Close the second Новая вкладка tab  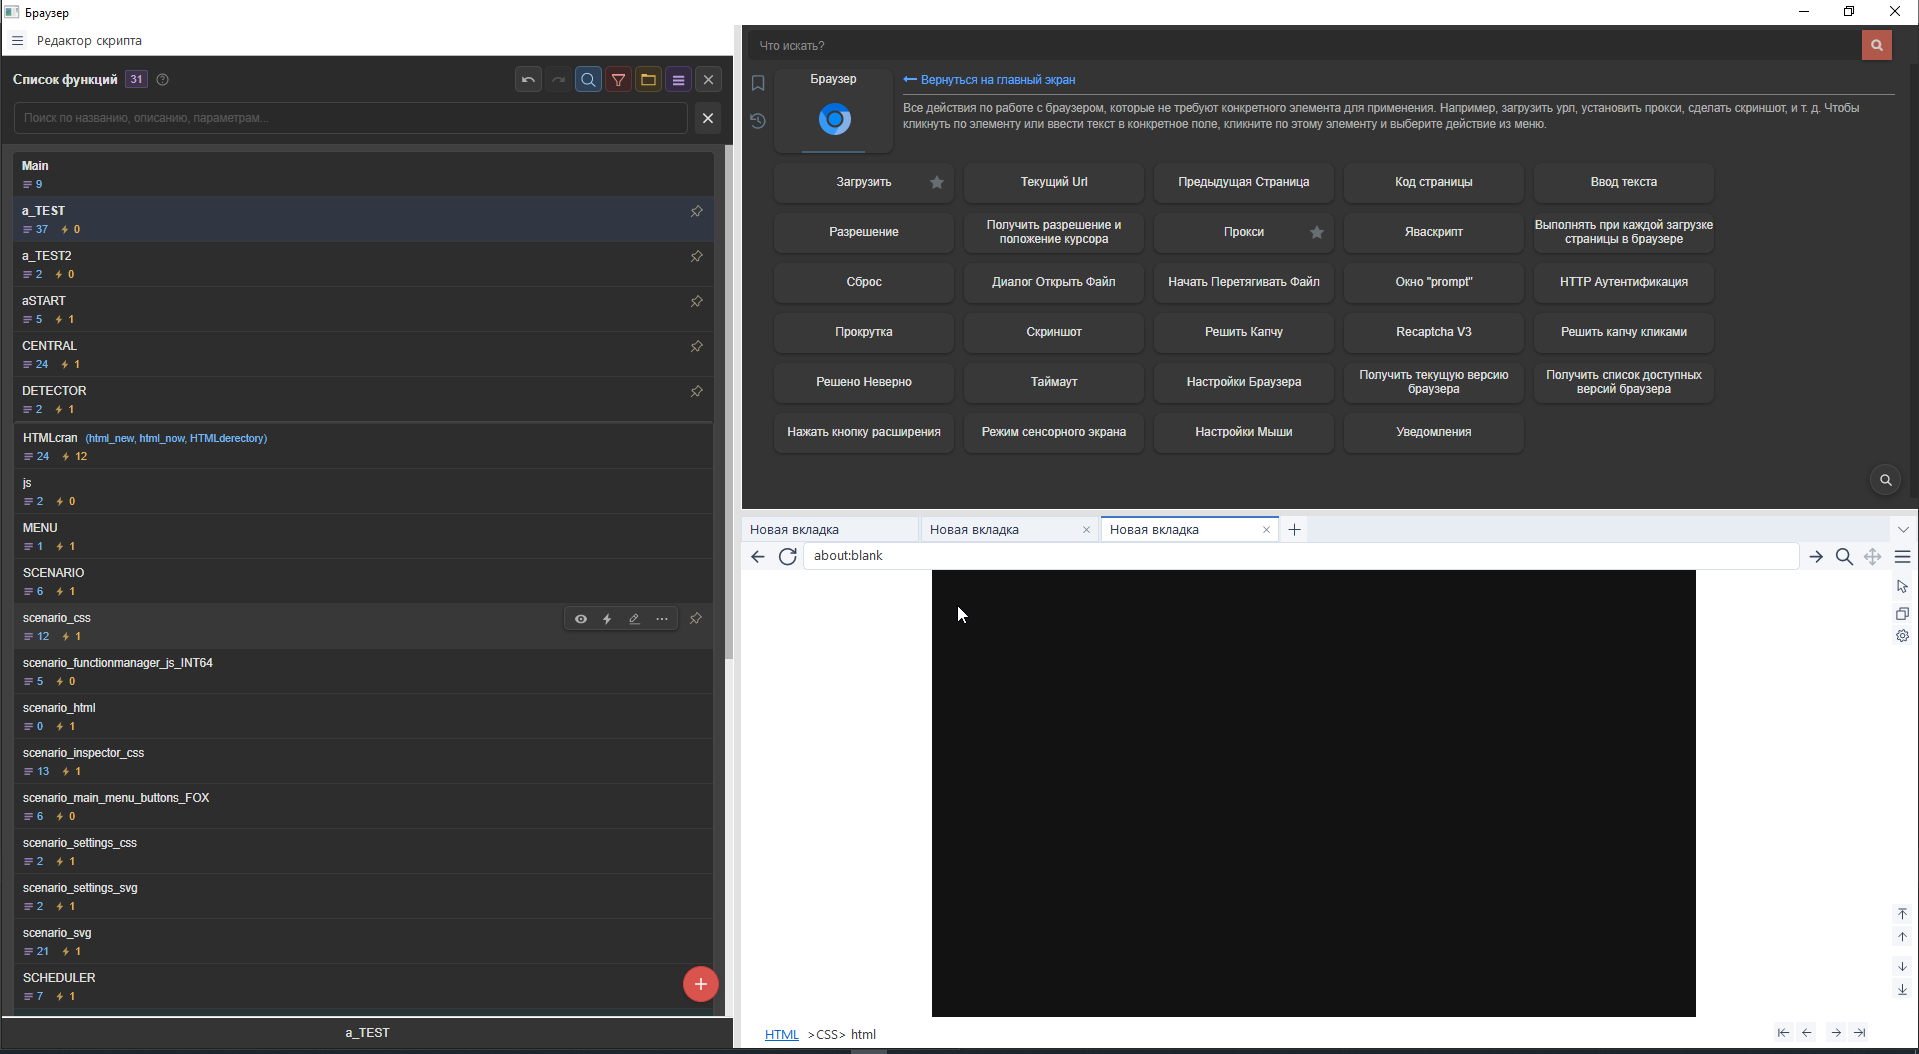(1086, 530)
